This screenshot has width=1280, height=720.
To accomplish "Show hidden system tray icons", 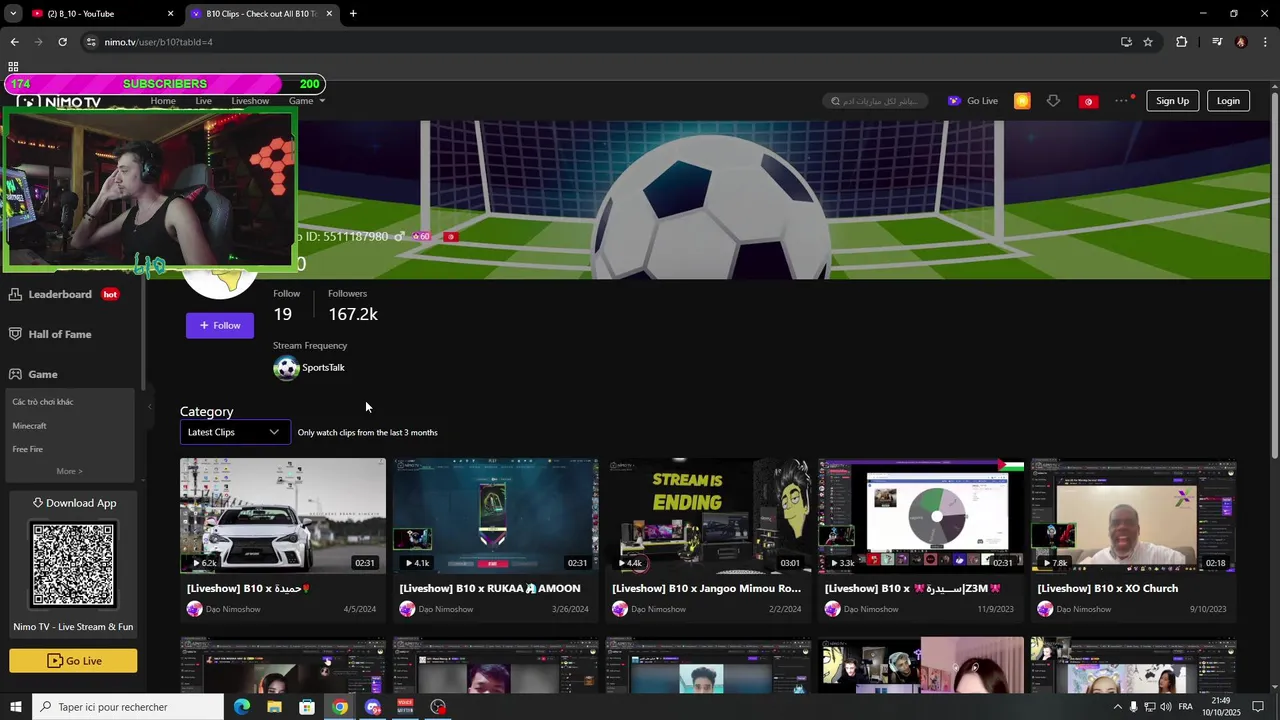I will pos(1117,707).
